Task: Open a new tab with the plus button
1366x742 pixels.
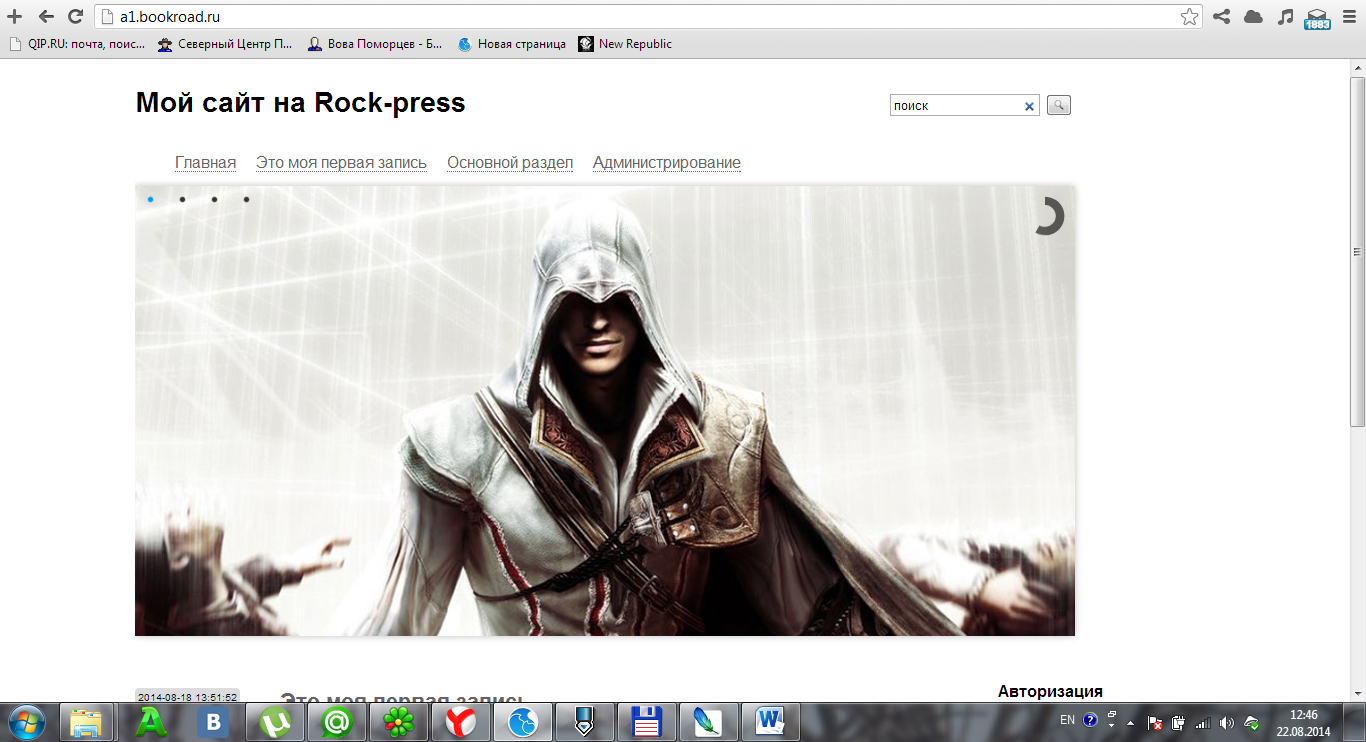Action: 15,17
